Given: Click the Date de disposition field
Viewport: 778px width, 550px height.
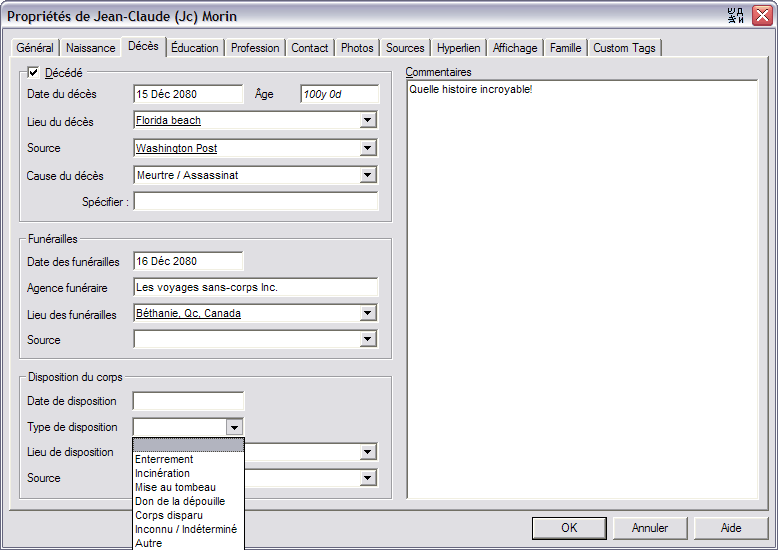Looking at the screenshot, I should [188, 401].
